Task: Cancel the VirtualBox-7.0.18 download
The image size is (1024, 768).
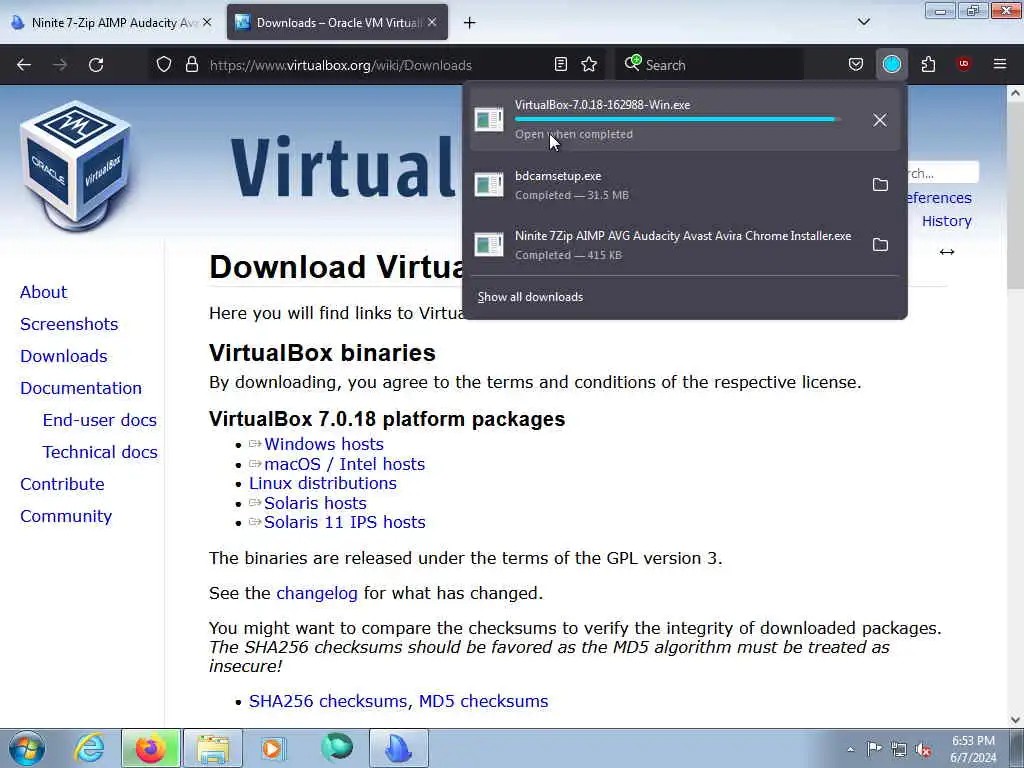Action: click(x=880, y=120)
